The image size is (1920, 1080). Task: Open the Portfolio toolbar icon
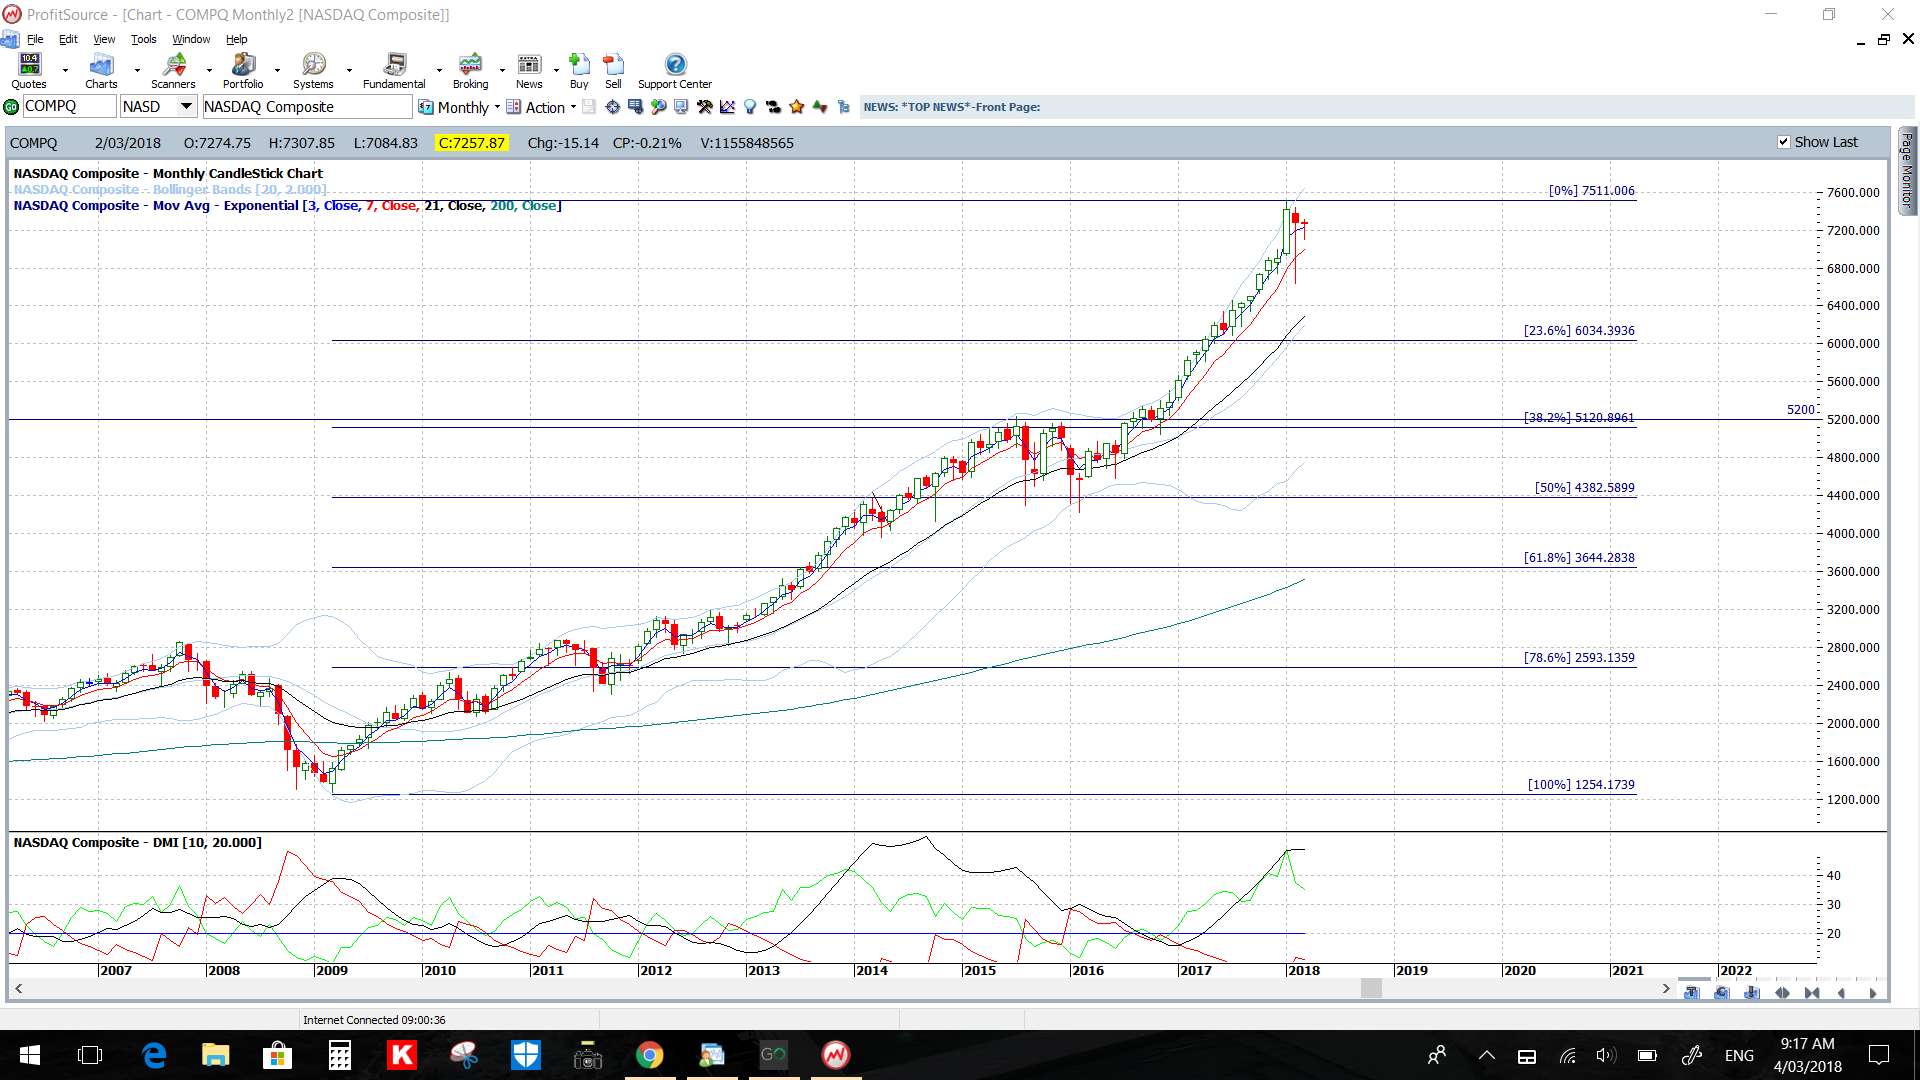pos(243,71)
